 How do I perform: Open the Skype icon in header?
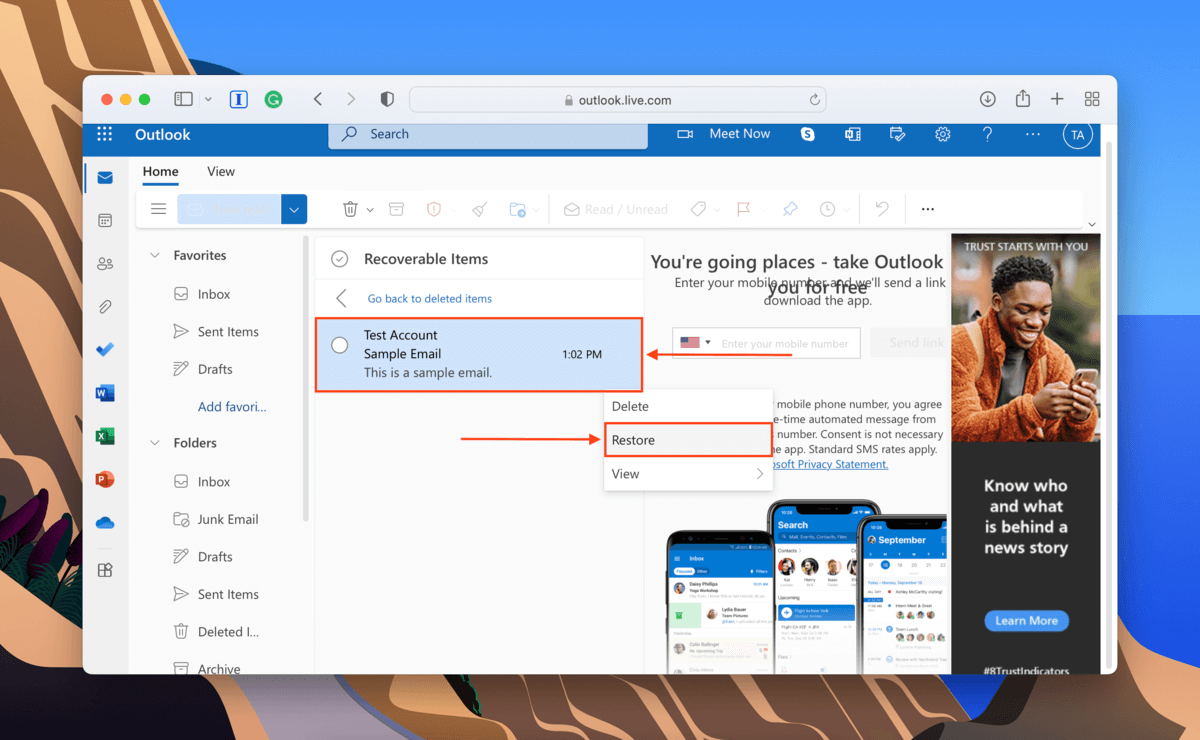807,134
